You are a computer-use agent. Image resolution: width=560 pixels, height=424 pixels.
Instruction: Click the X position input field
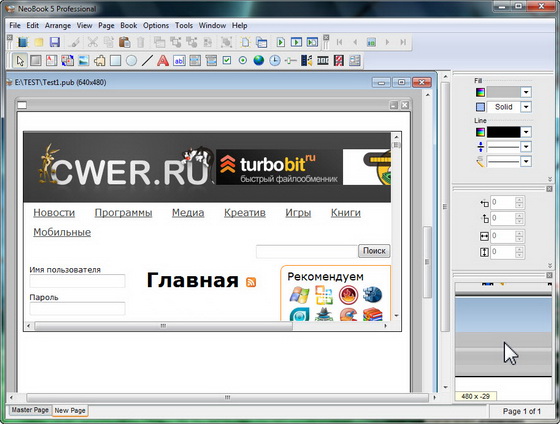503,203
